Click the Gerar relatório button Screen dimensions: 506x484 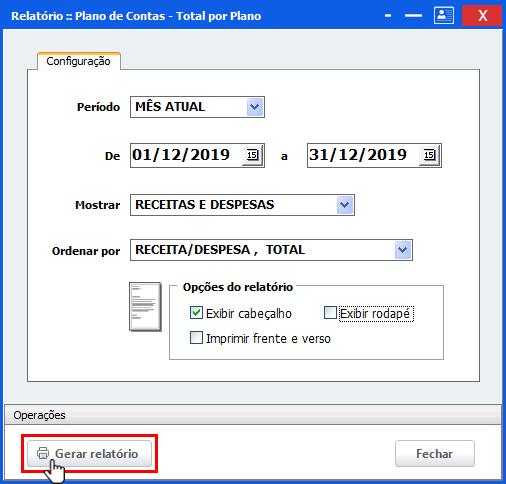coord(89,453)
